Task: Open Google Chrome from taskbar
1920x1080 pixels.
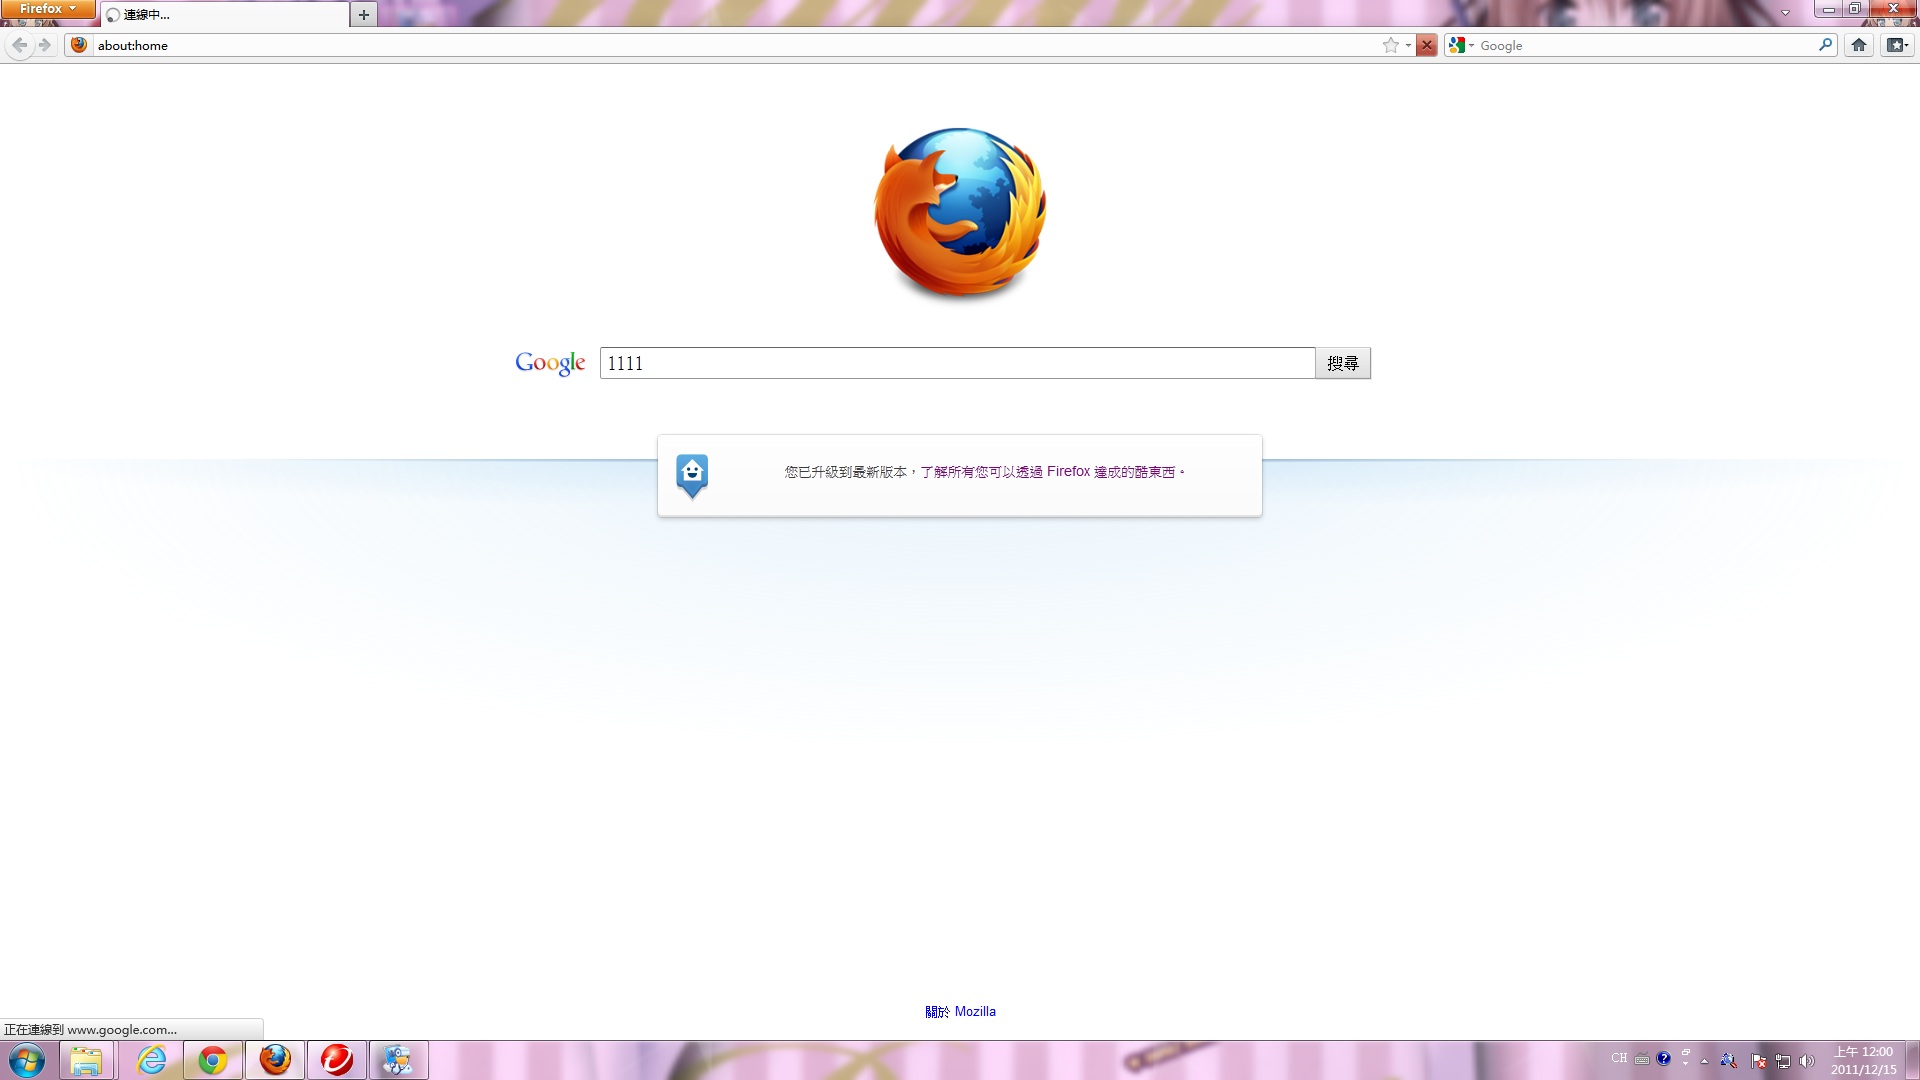Action: pos(213,1060)
